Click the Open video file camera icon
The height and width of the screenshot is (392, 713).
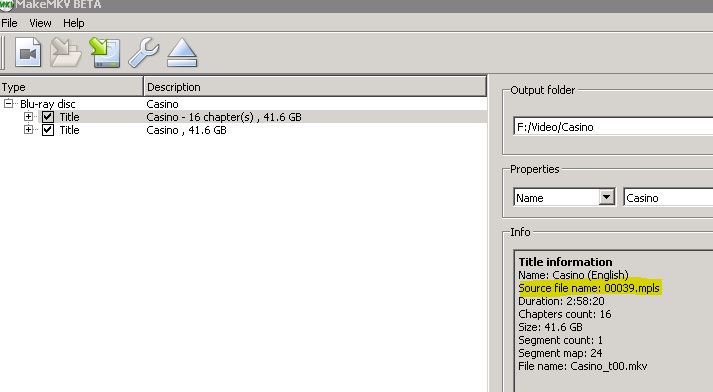coord(28,53)
